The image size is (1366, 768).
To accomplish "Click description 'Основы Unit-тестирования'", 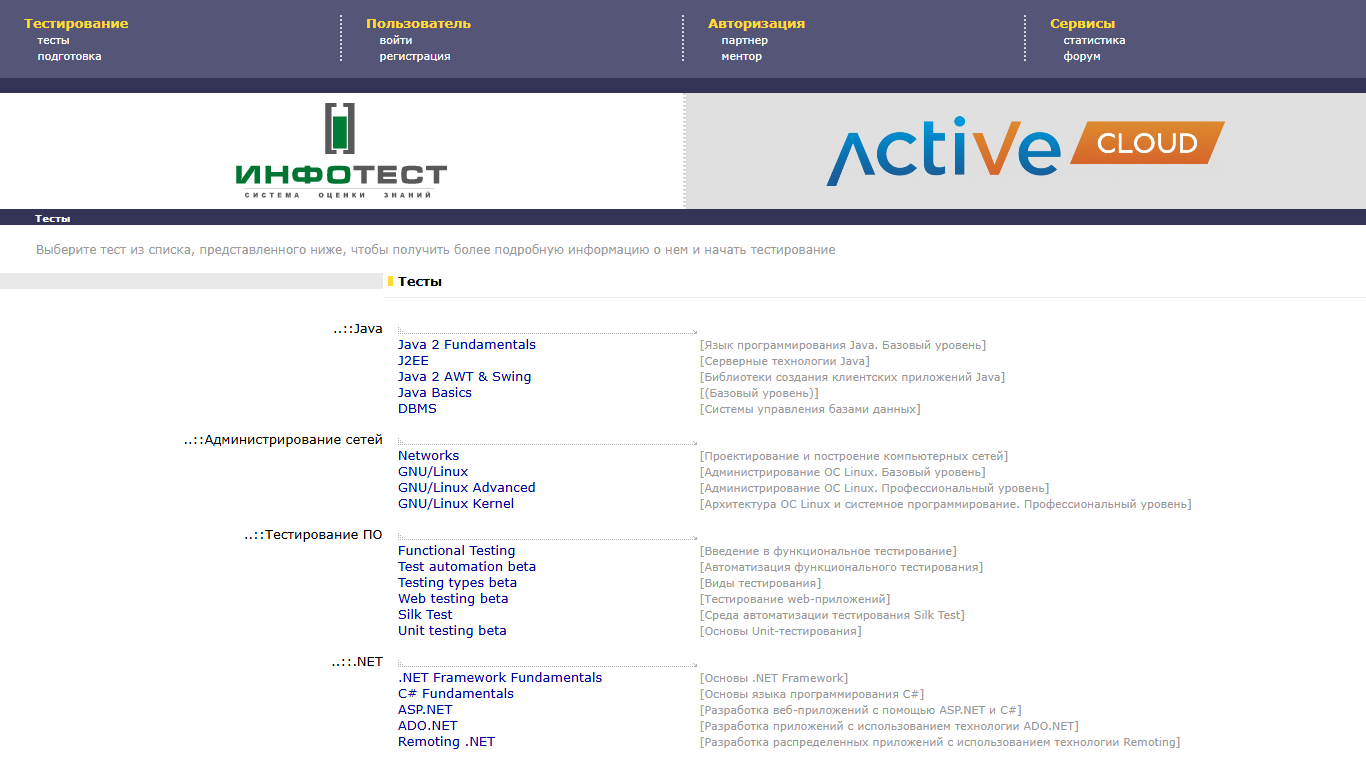I will (780, 632).
